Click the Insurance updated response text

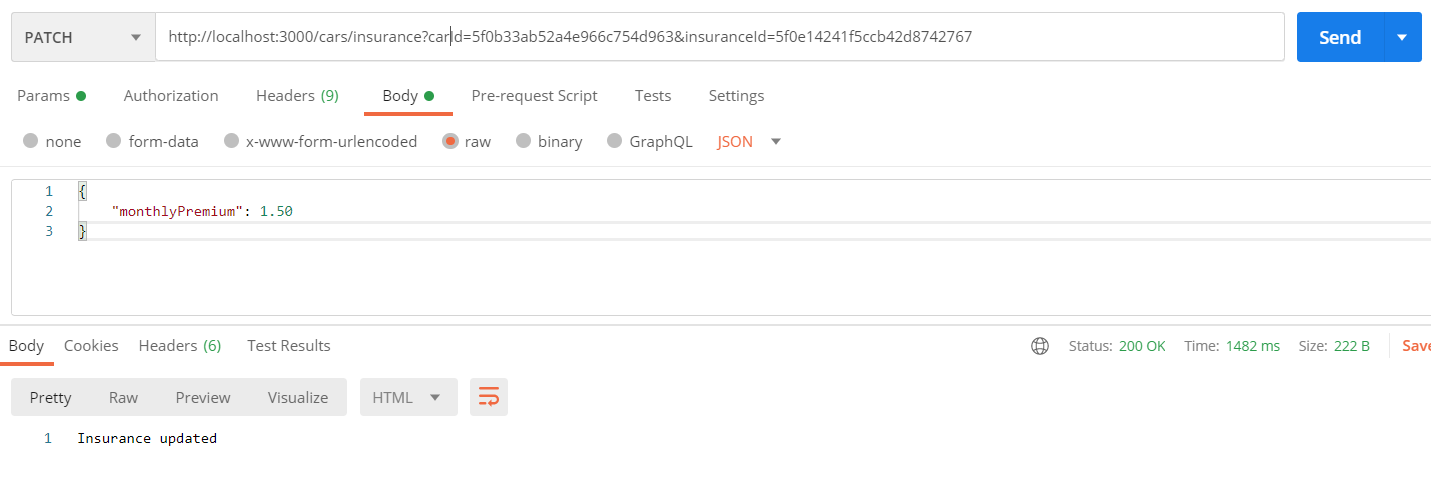[x=147, y=438]
